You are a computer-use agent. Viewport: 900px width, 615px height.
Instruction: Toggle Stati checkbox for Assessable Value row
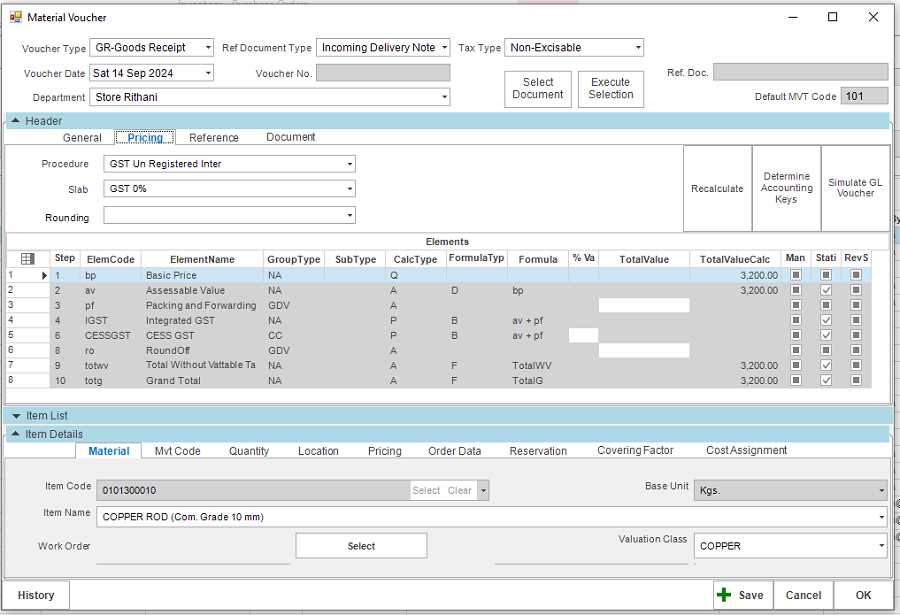(826, 290)
